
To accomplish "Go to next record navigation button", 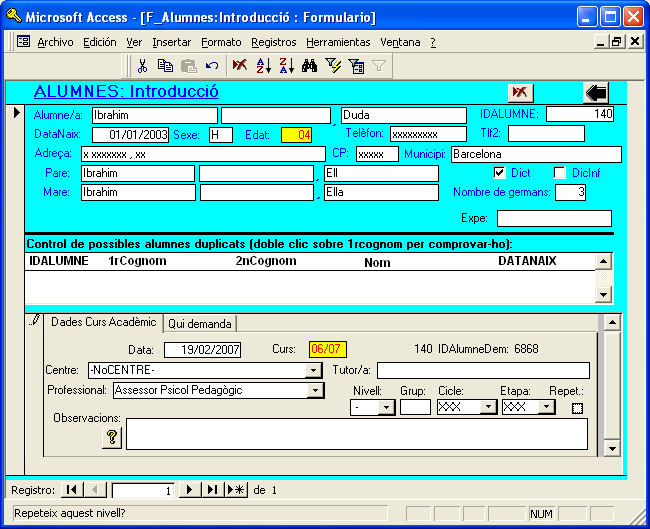I will pyautogui.click(x=189, y=490).
